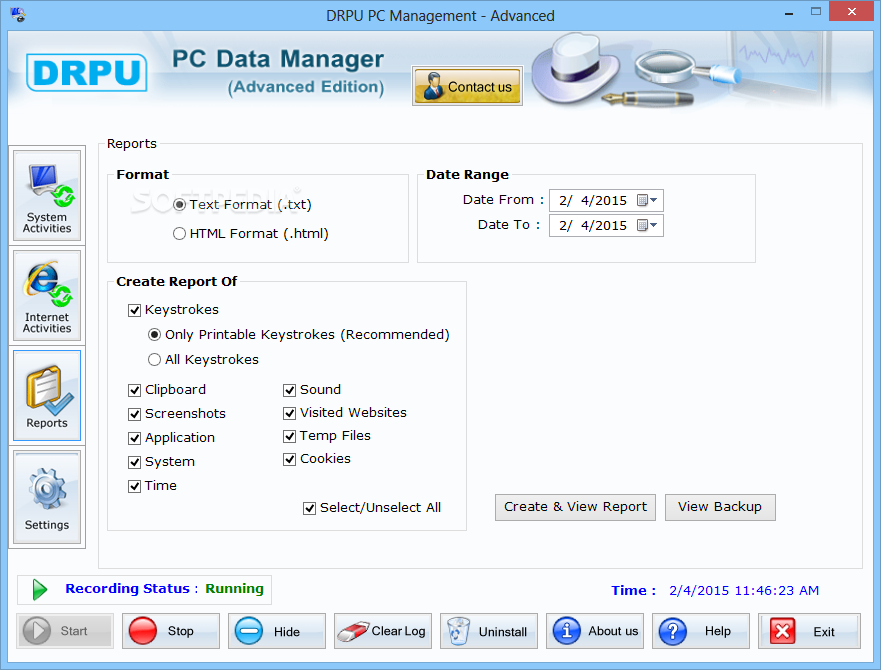Open the Internet Activities panel
Screen dimensions: 881x670
click(x=47, y=296)
